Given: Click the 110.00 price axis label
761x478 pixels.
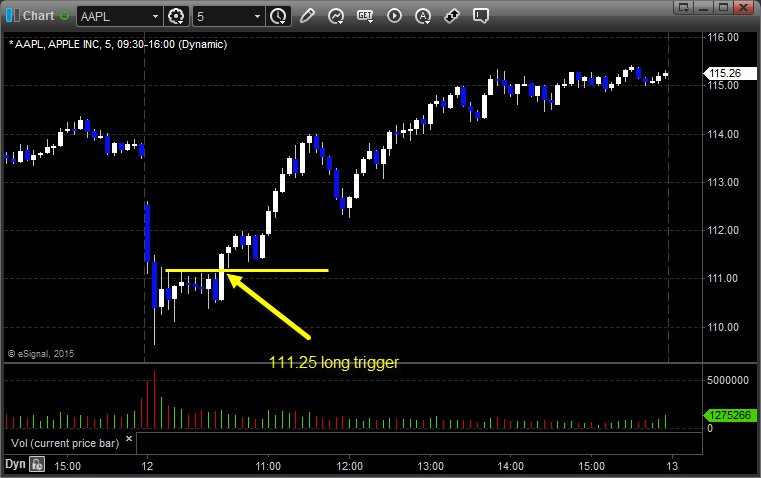Looking at the screenshot, I should [723, 327].
